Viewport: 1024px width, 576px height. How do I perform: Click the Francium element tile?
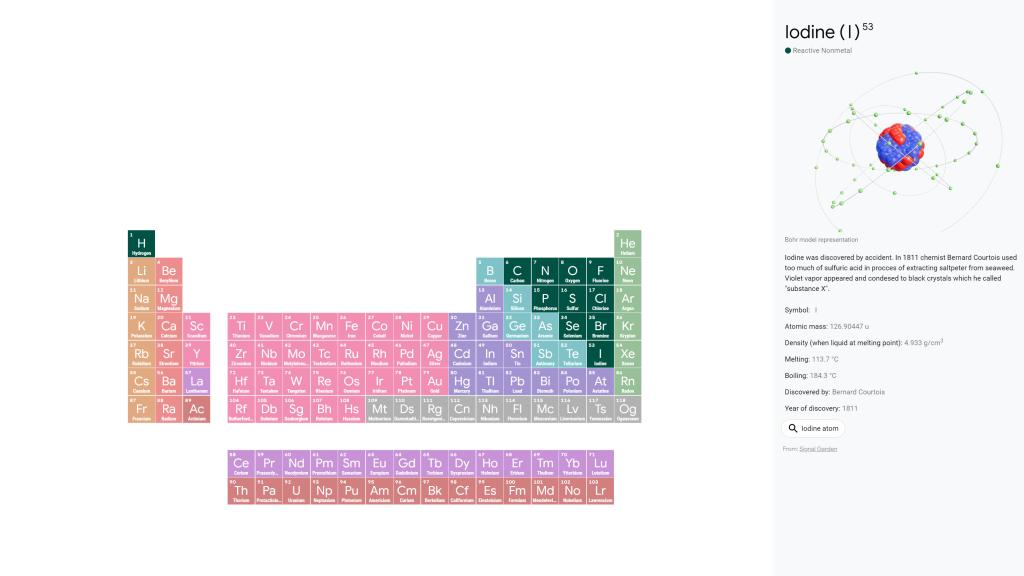[x=141, y=409]
